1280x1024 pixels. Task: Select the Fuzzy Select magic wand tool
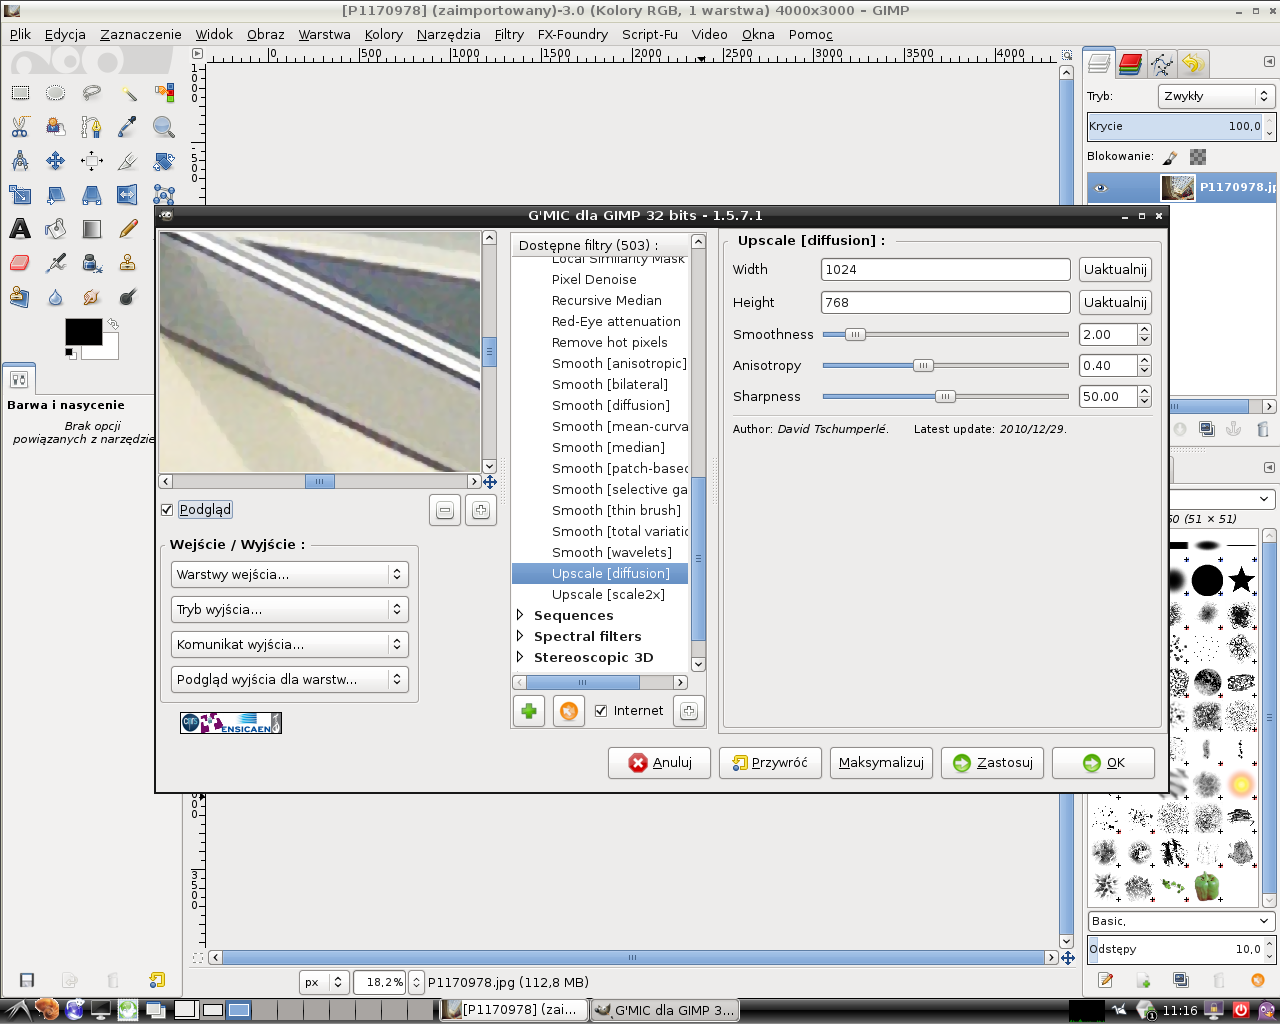pos(128,93)
